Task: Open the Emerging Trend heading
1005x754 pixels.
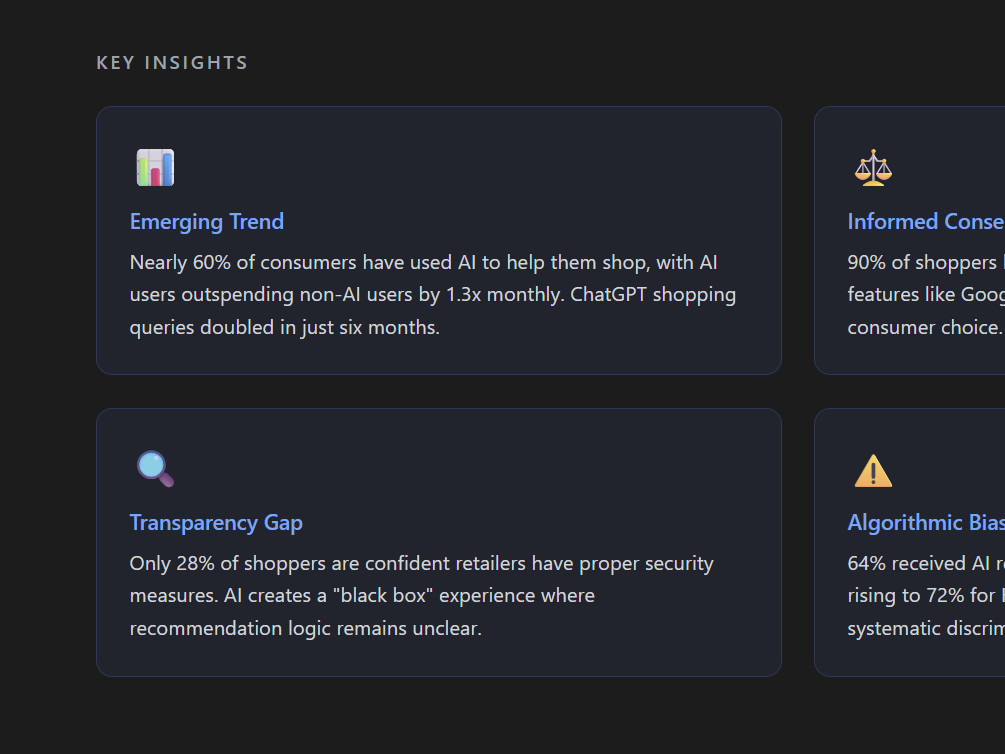Action: (207, 222)
